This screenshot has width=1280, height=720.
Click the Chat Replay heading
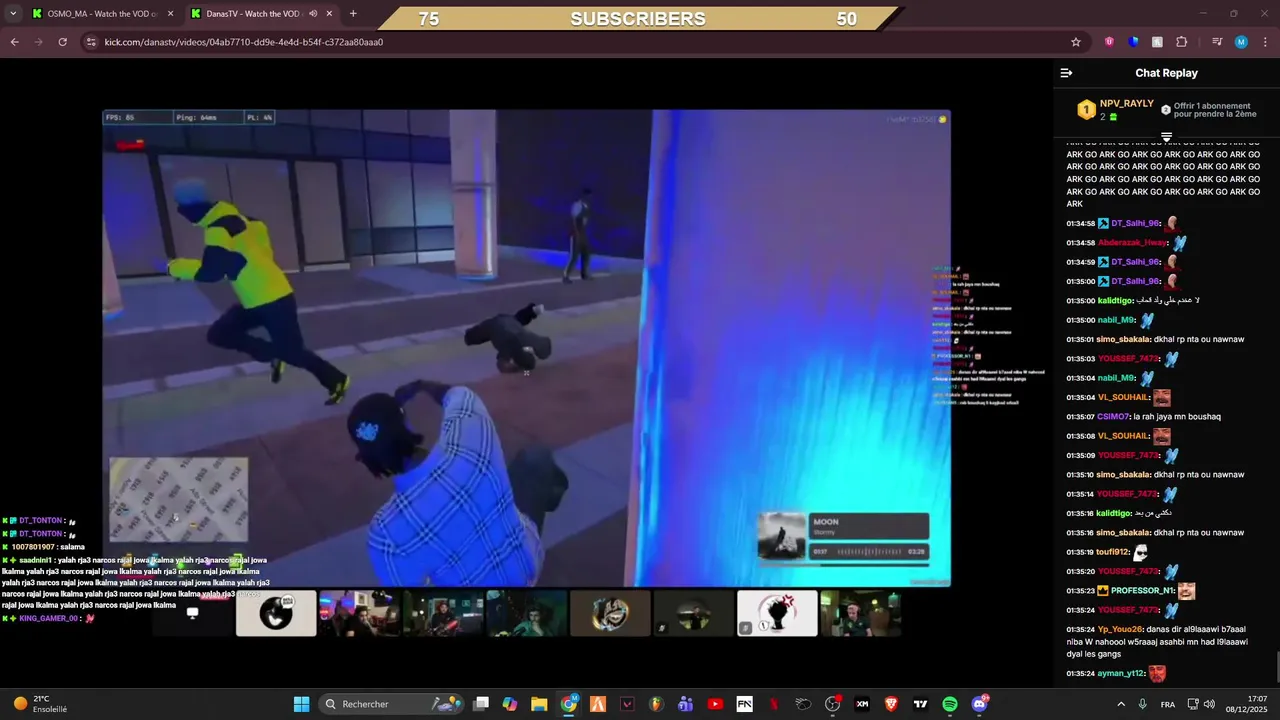point(1166,73)
